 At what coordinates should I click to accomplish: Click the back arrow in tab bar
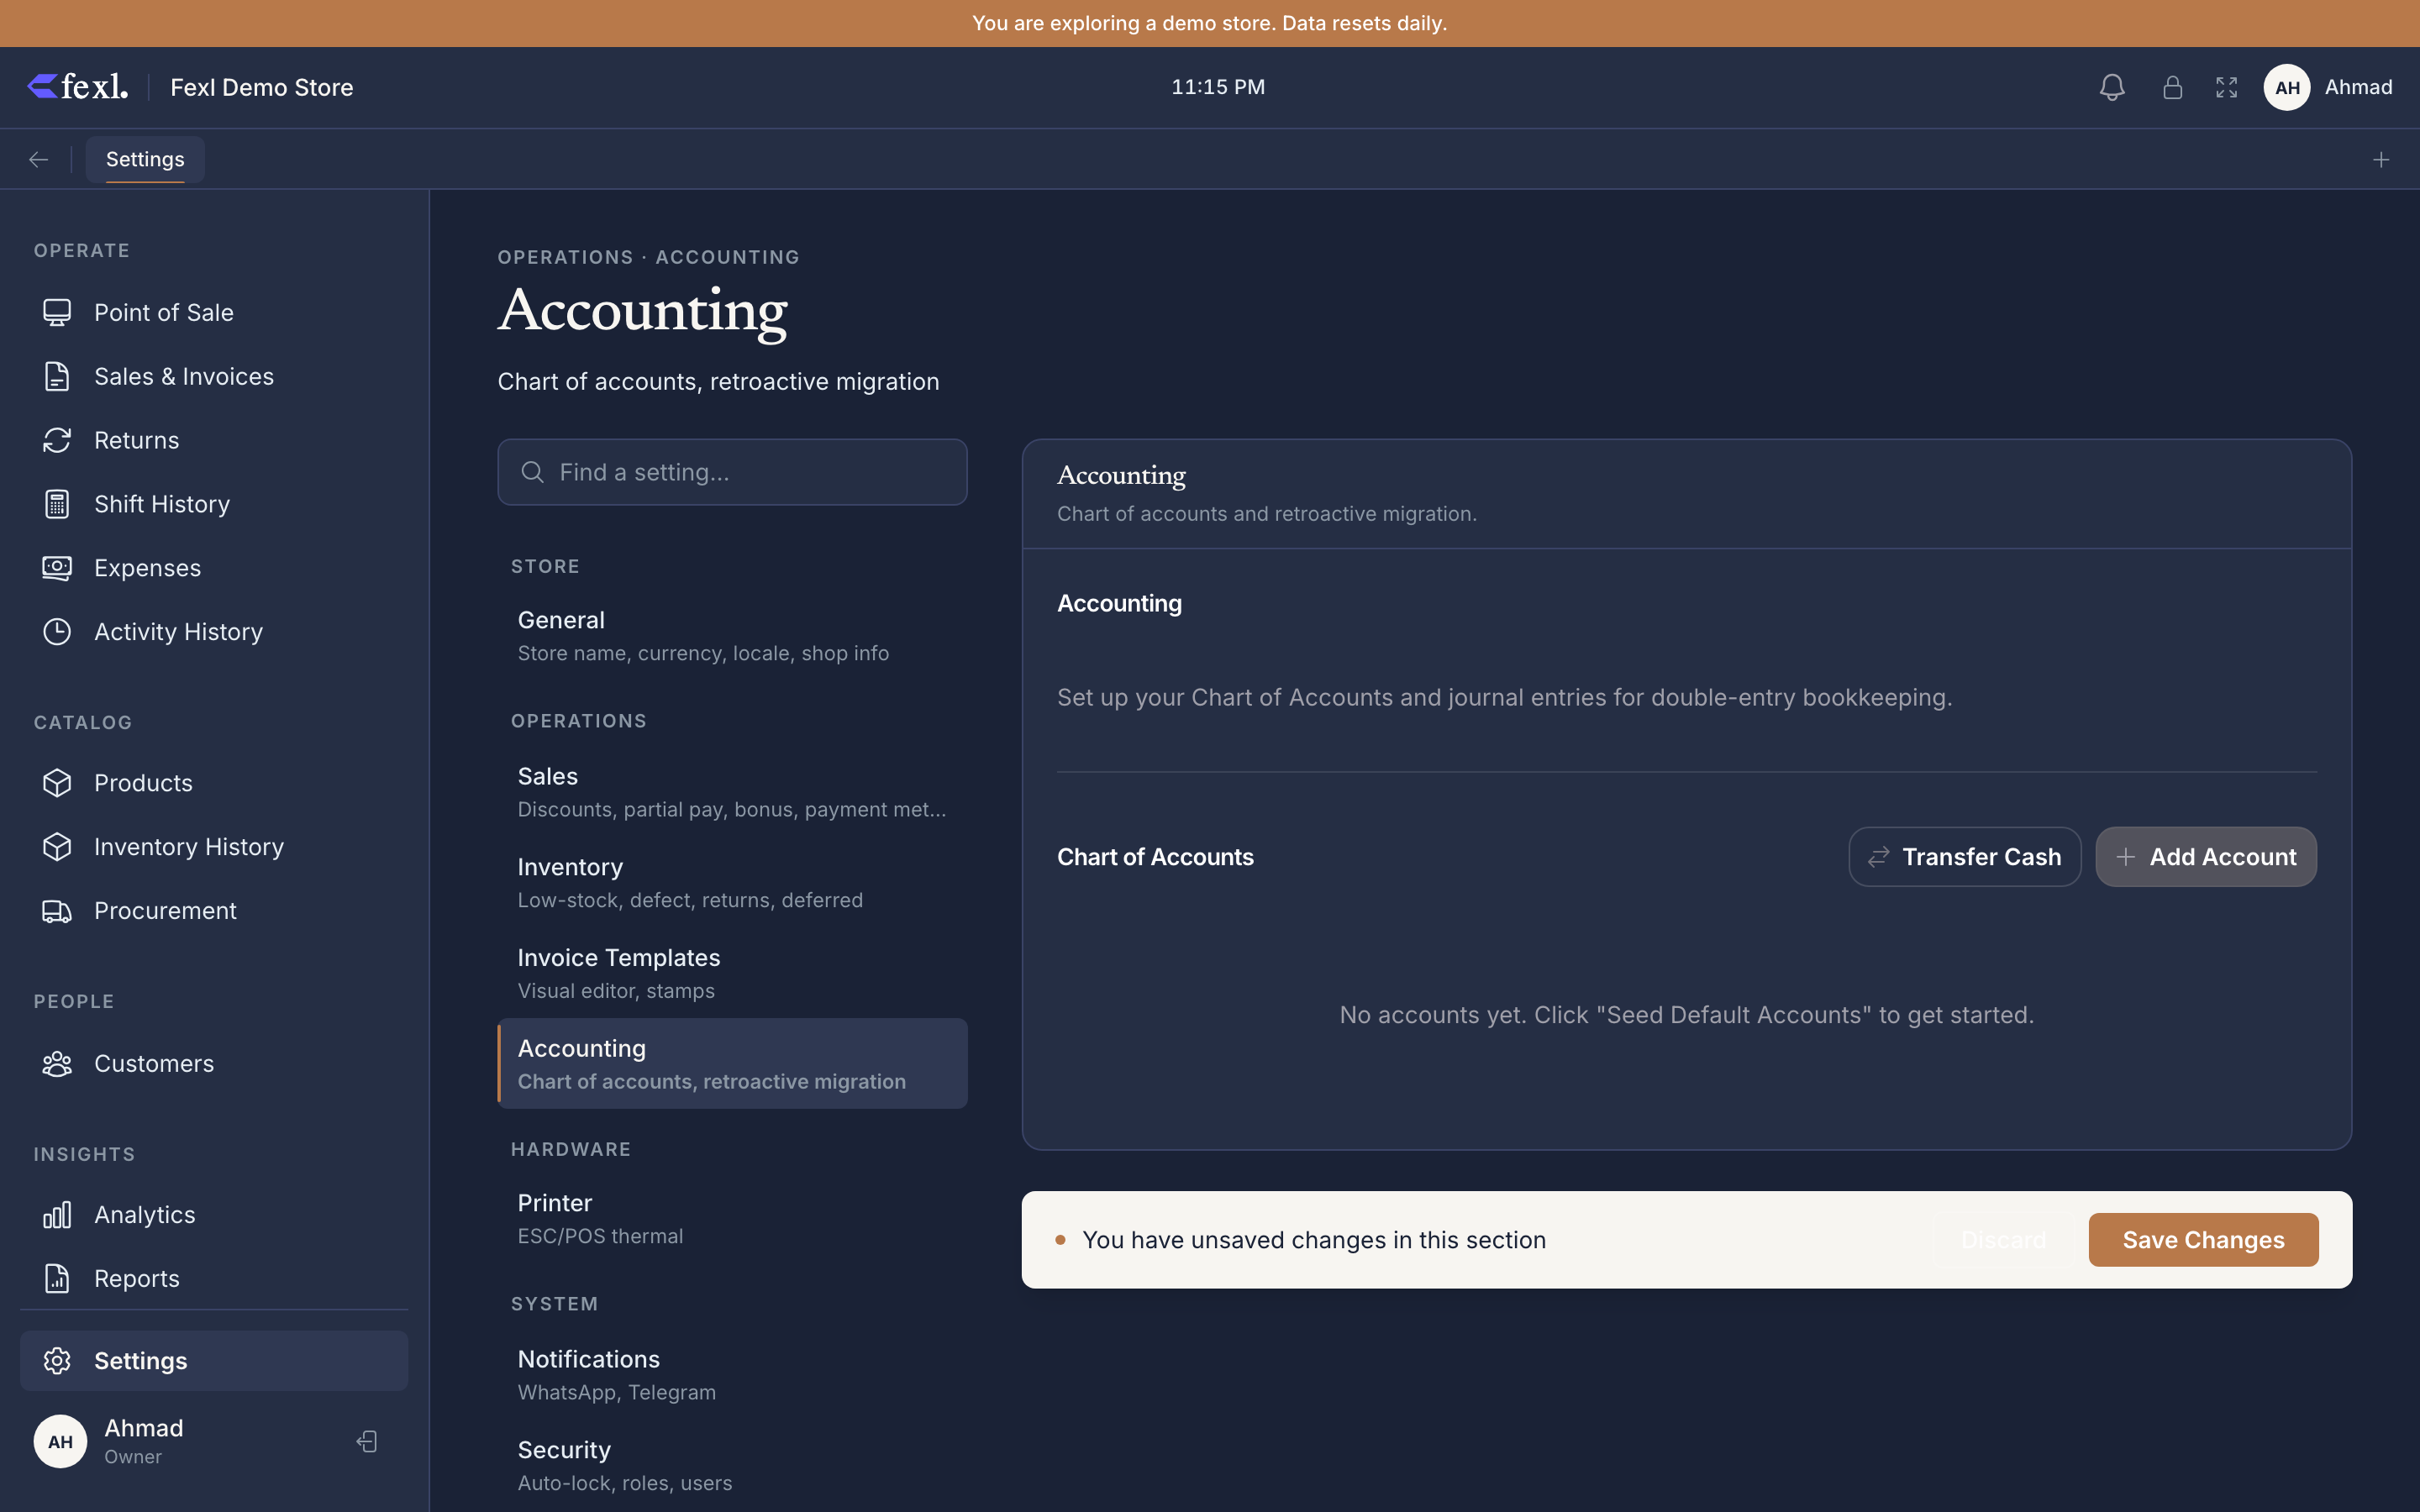(x=38, y=159)
